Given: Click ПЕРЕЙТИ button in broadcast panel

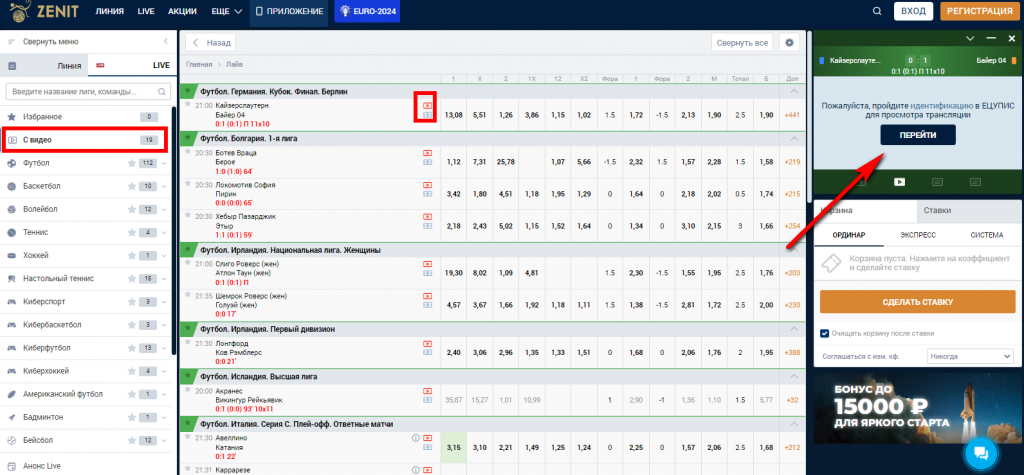Looking at the screenshot, I should point(918,135).
